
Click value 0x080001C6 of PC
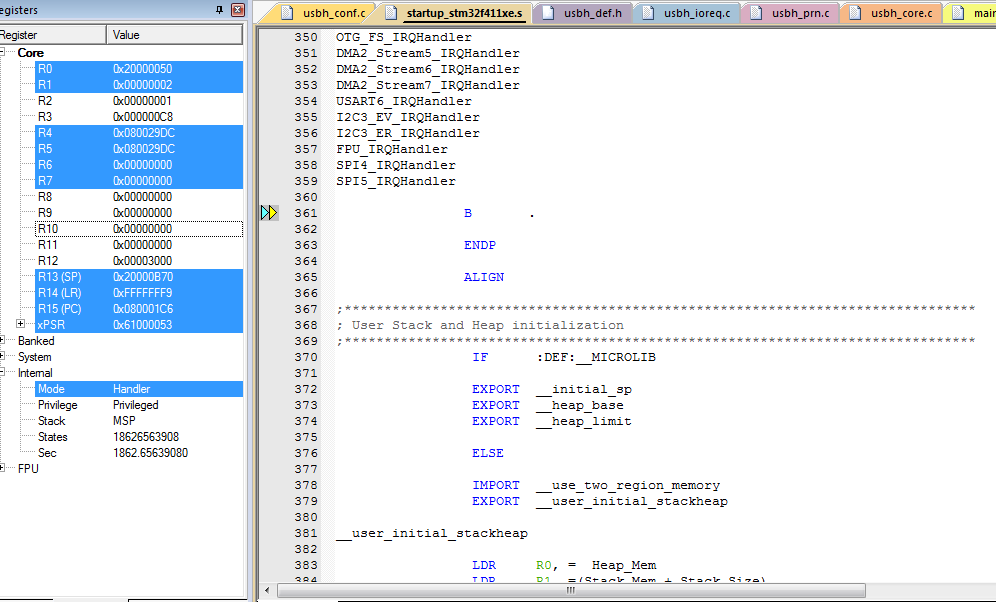[142, 309]
